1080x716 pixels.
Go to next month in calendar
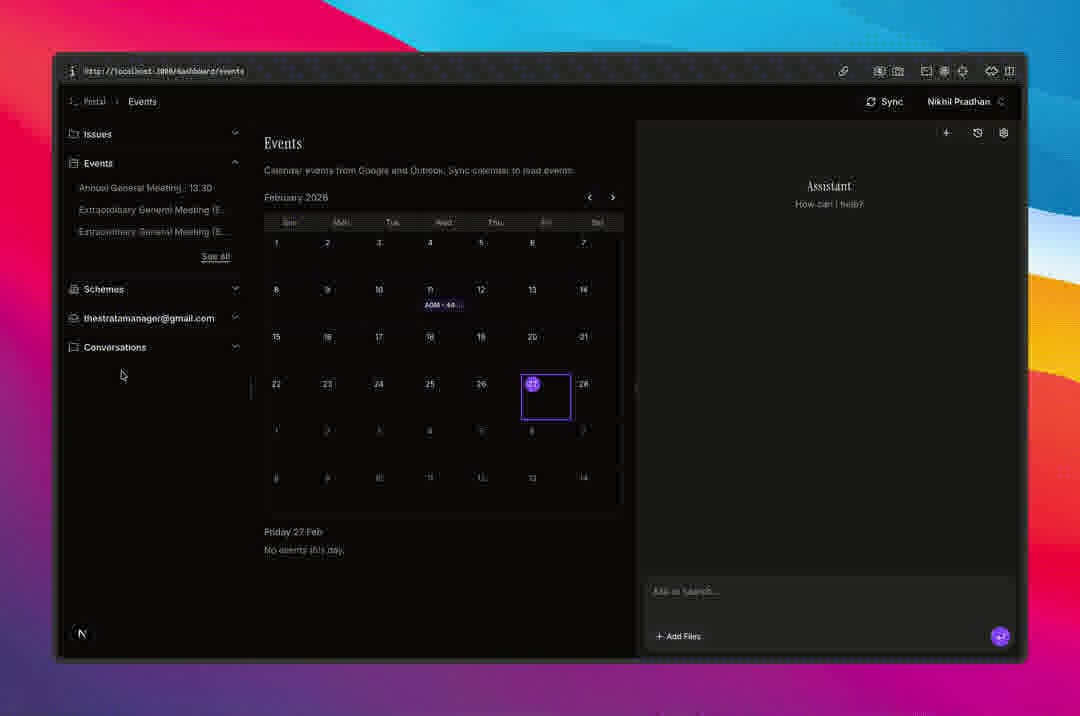click(x=613, y=198)
